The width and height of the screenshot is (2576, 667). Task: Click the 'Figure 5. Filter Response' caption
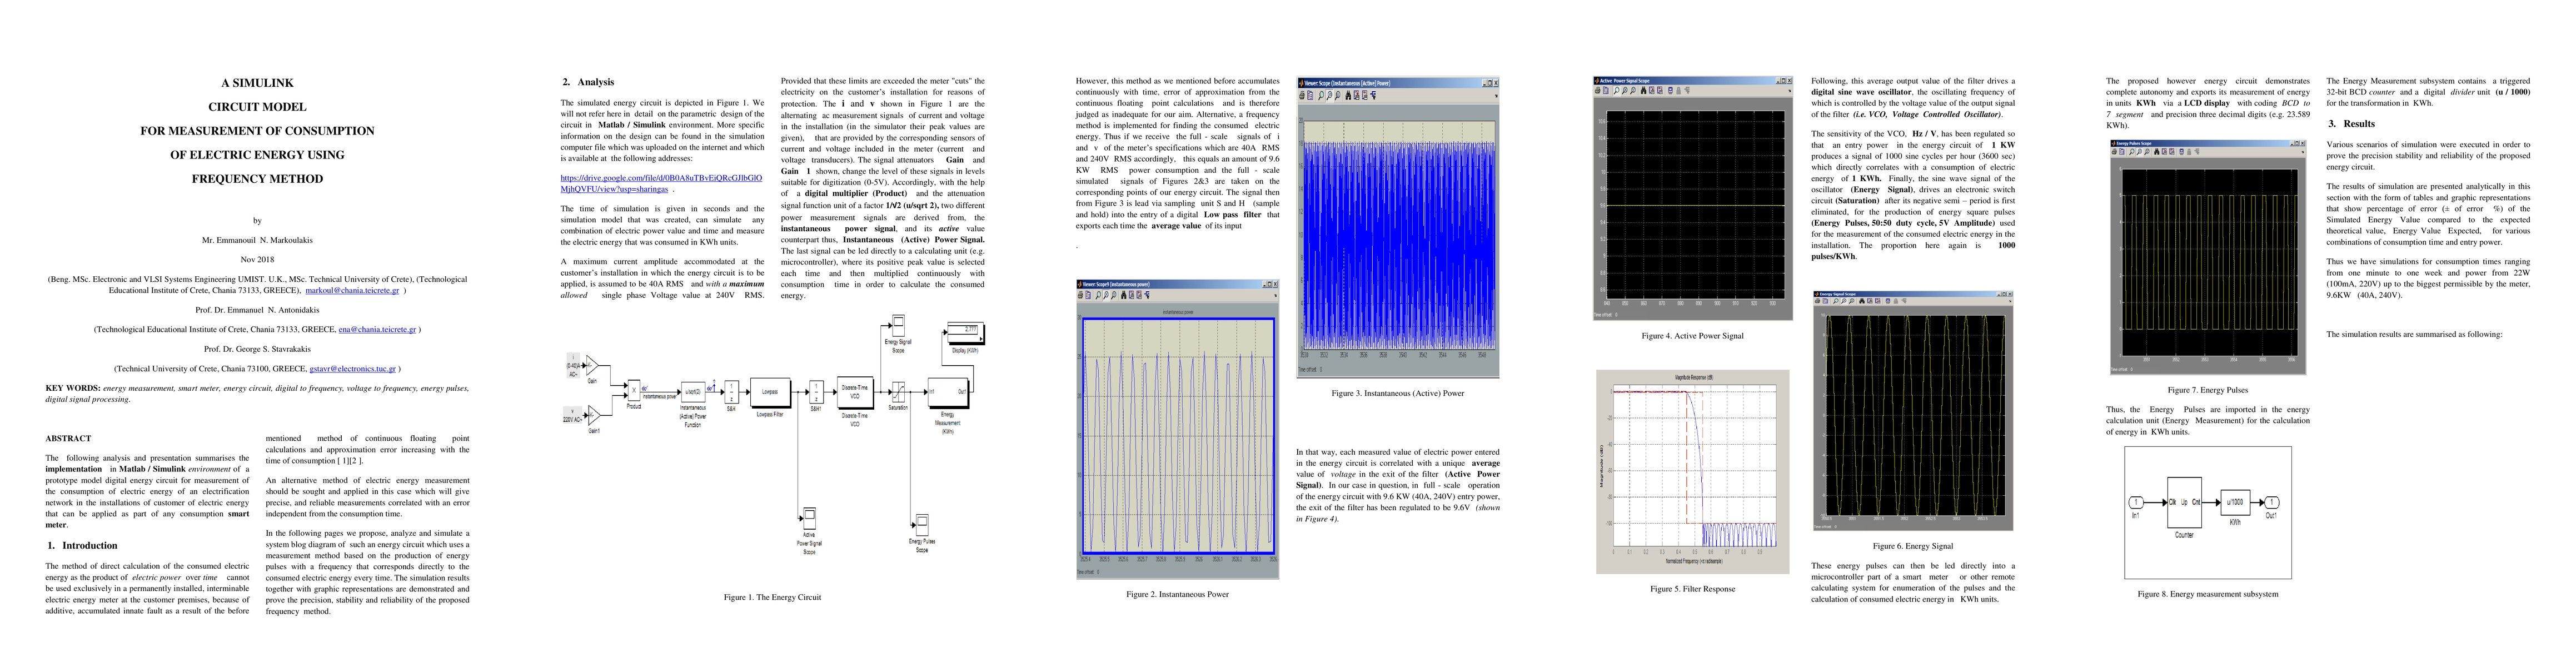click(x=1692, y=589)
